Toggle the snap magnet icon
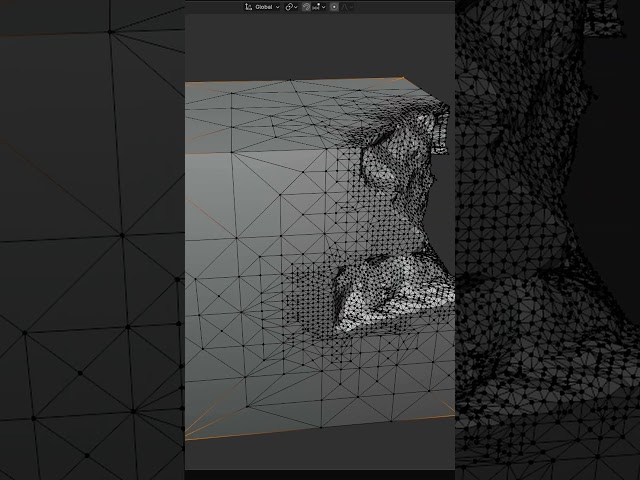Viewport: 640px width, 480px height. point(306,7)
